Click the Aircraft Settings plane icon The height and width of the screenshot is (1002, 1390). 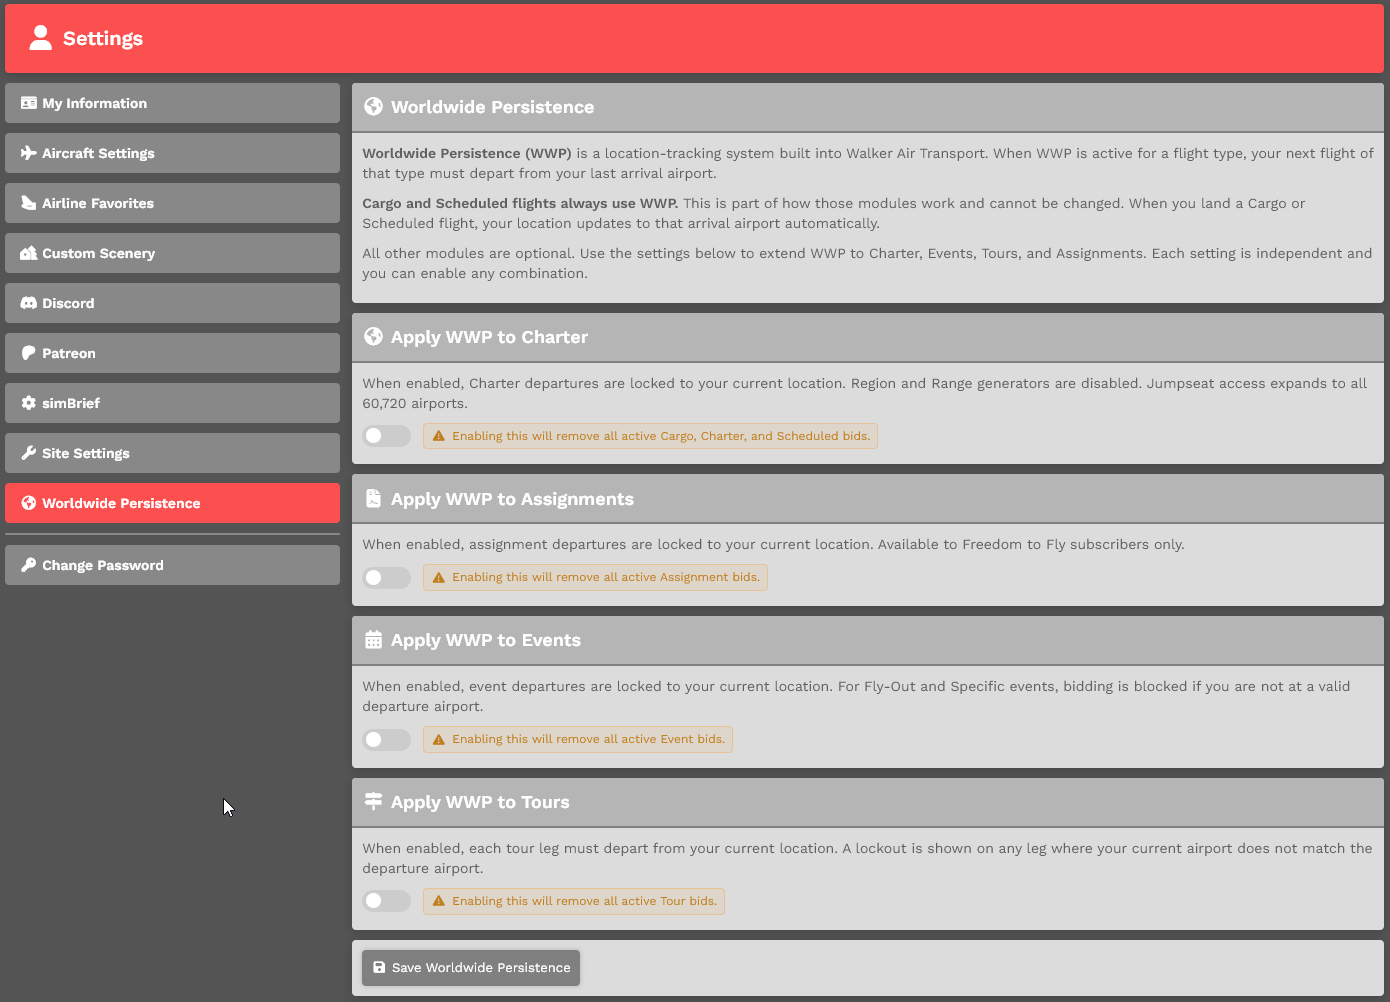pyautogui.click(x=29, y=153)
